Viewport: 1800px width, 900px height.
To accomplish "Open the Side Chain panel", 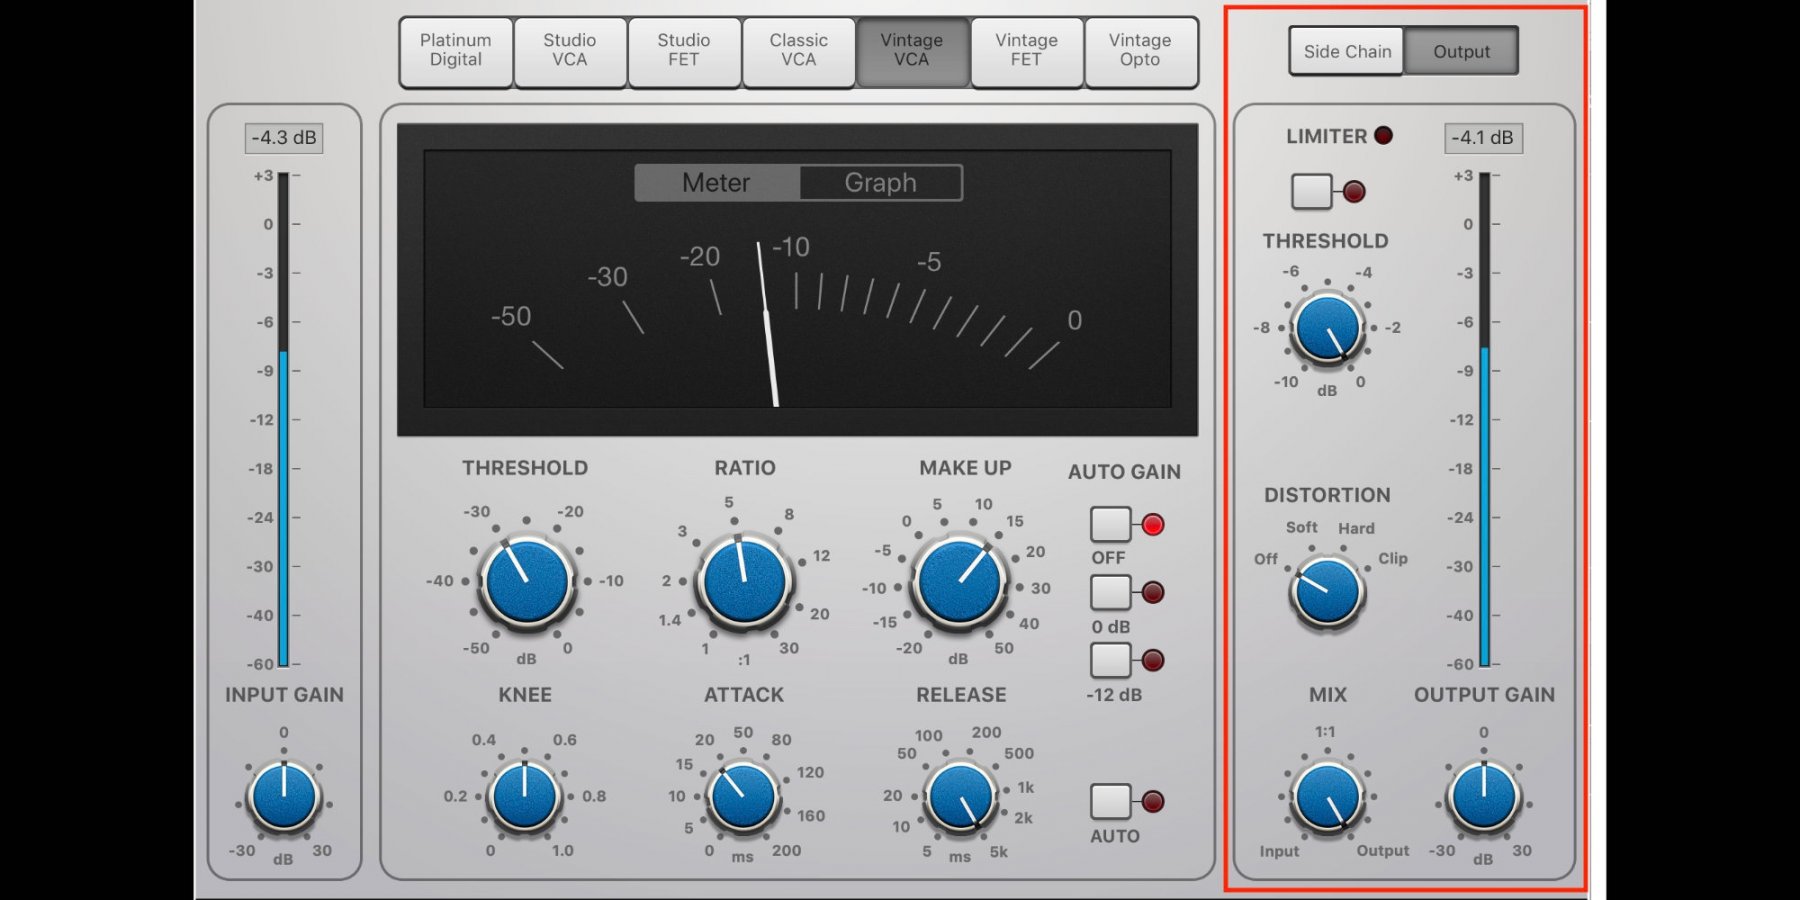I will 1346,52.
